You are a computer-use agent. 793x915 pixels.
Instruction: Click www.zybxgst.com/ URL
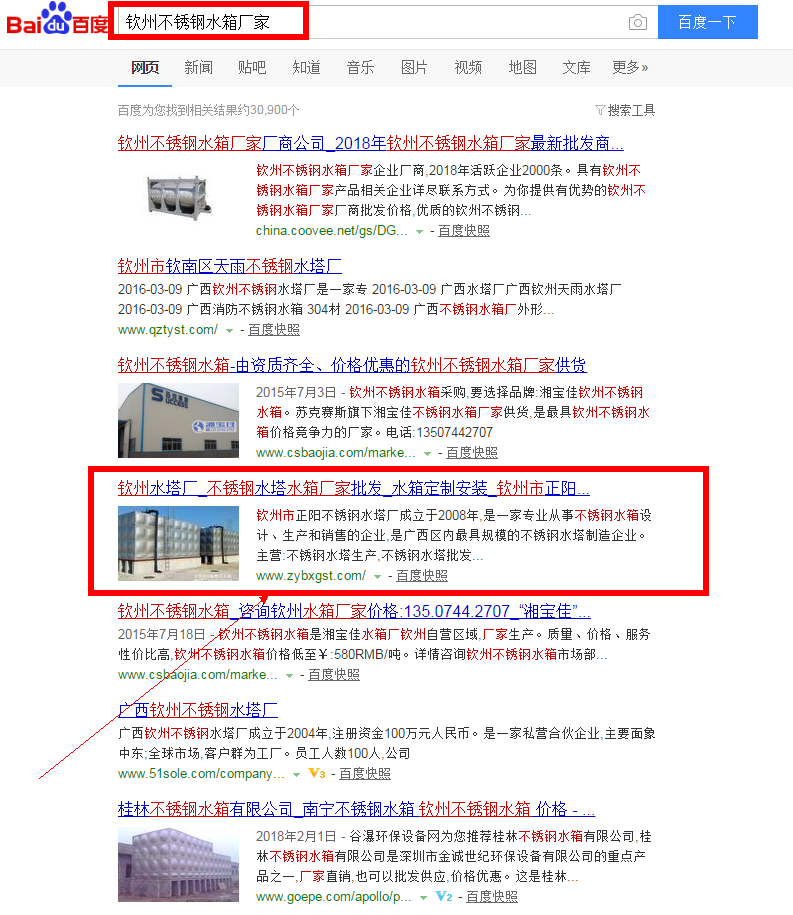pyautogui.click(x=310, y=575)
